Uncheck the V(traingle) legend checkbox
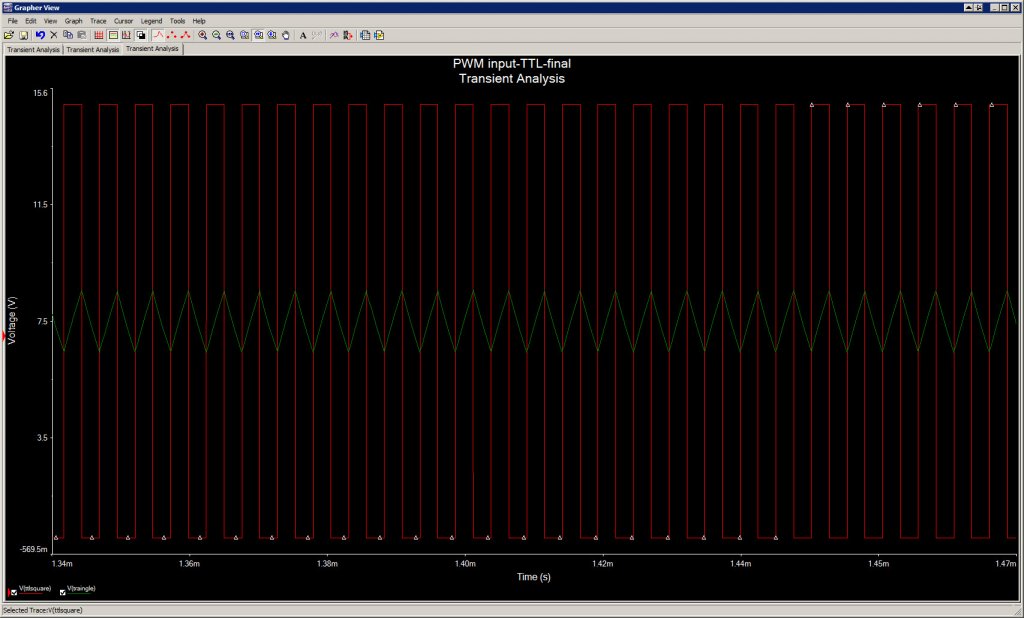The image size is (1024, 618). 63,593
